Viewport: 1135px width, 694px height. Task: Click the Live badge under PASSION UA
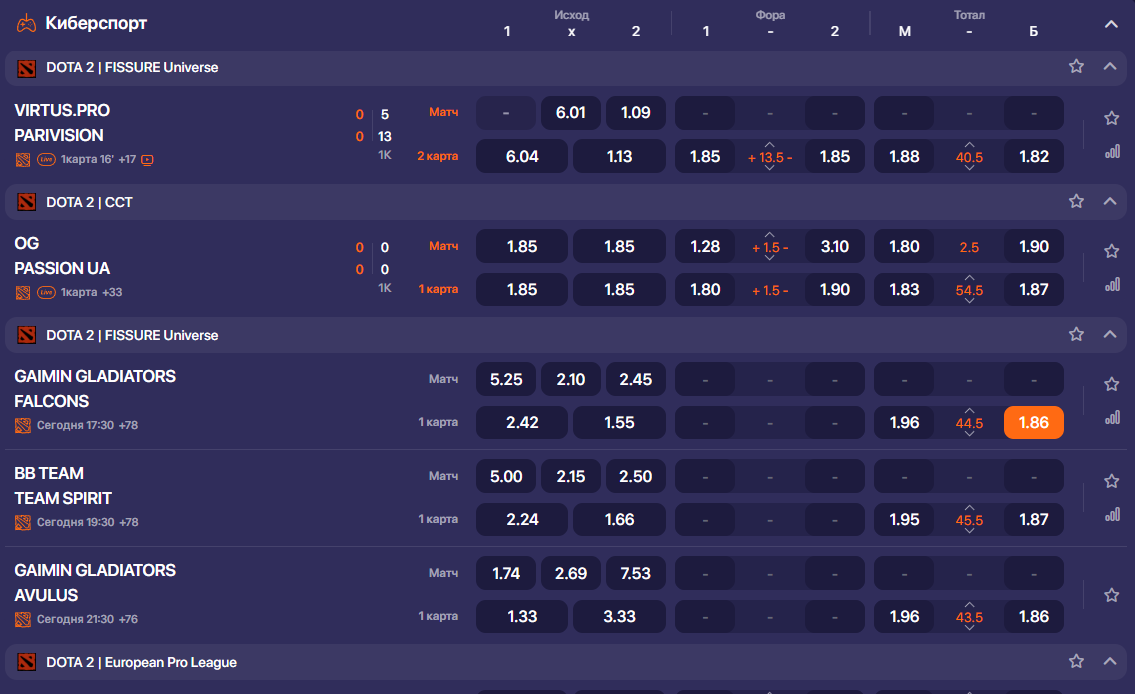pyautogui.click(x=46, y=293)
